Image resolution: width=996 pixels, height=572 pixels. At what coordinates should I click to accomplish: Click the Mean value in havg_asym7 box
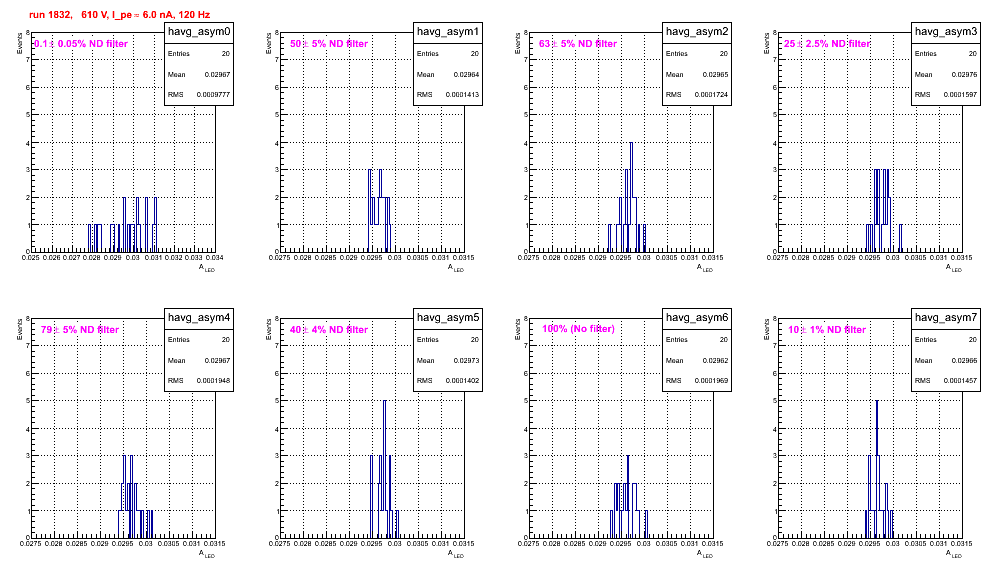point(964,360)
